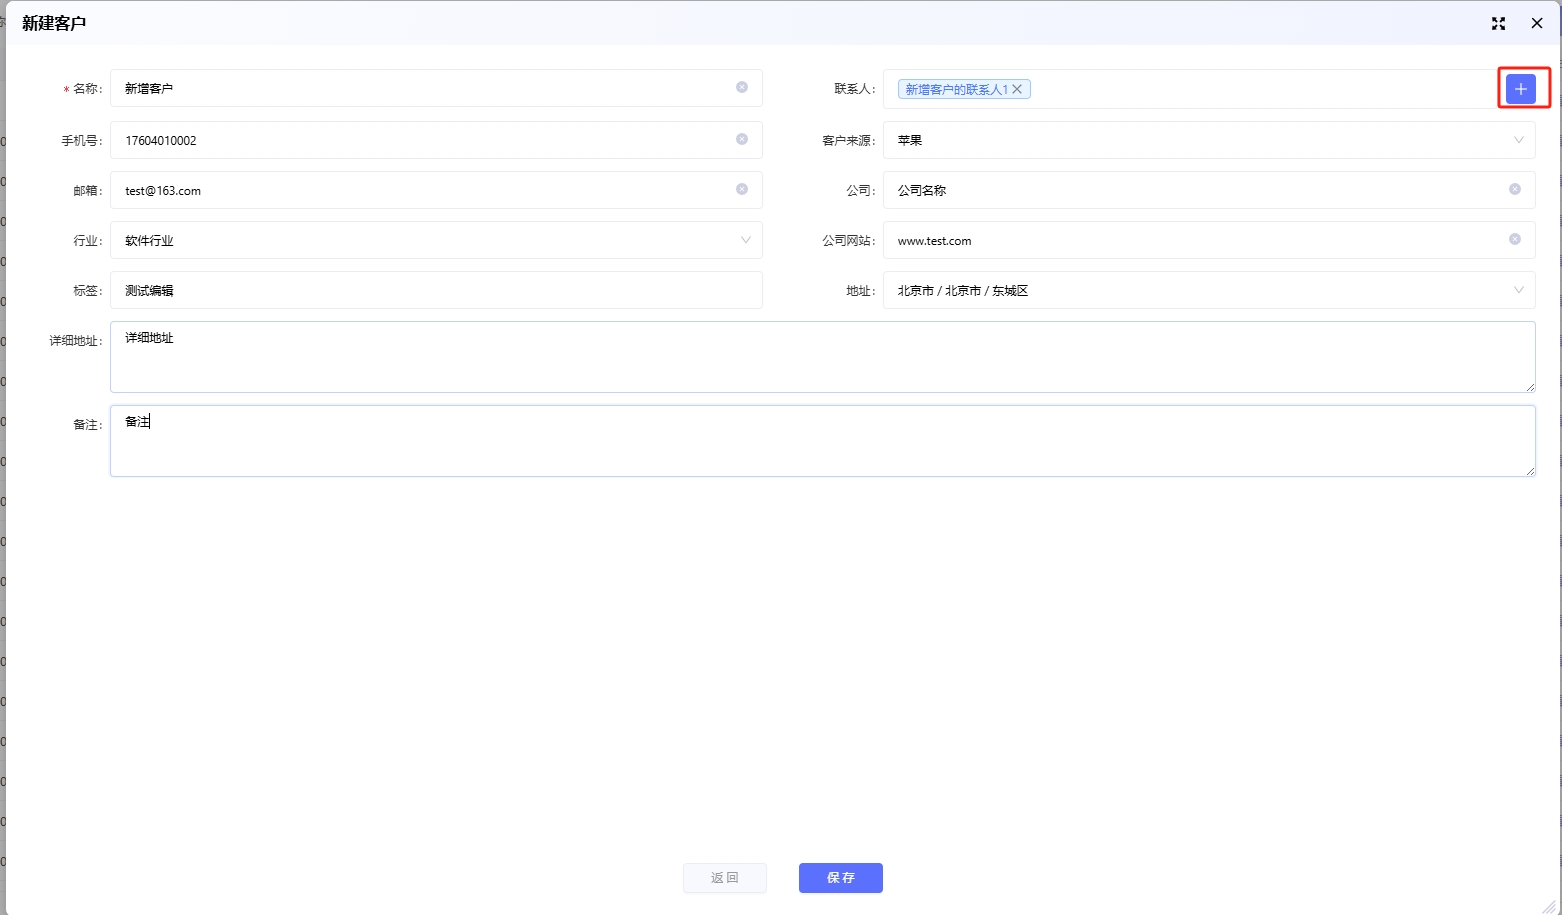Screen dimensions: 1562x915
Task: Clear the 公司 field value
Action: click(x=1514, y=189)
